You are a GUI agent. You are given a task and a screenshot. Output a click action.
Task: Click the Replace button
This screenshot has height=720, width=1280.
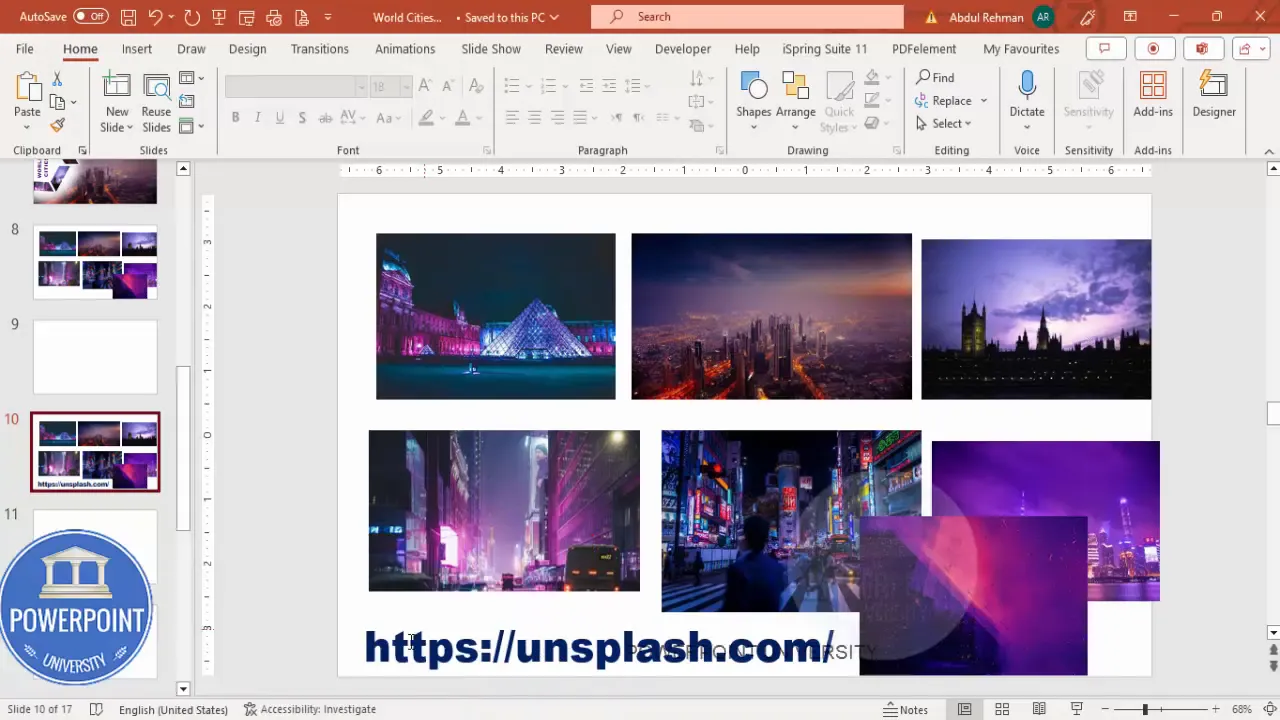click(x=943, y=100)
